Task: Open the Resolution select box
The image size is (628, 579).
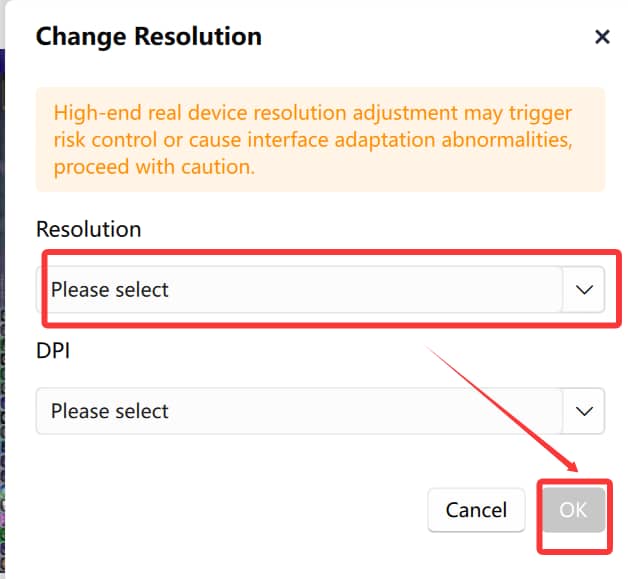Action: click(300, 290)
